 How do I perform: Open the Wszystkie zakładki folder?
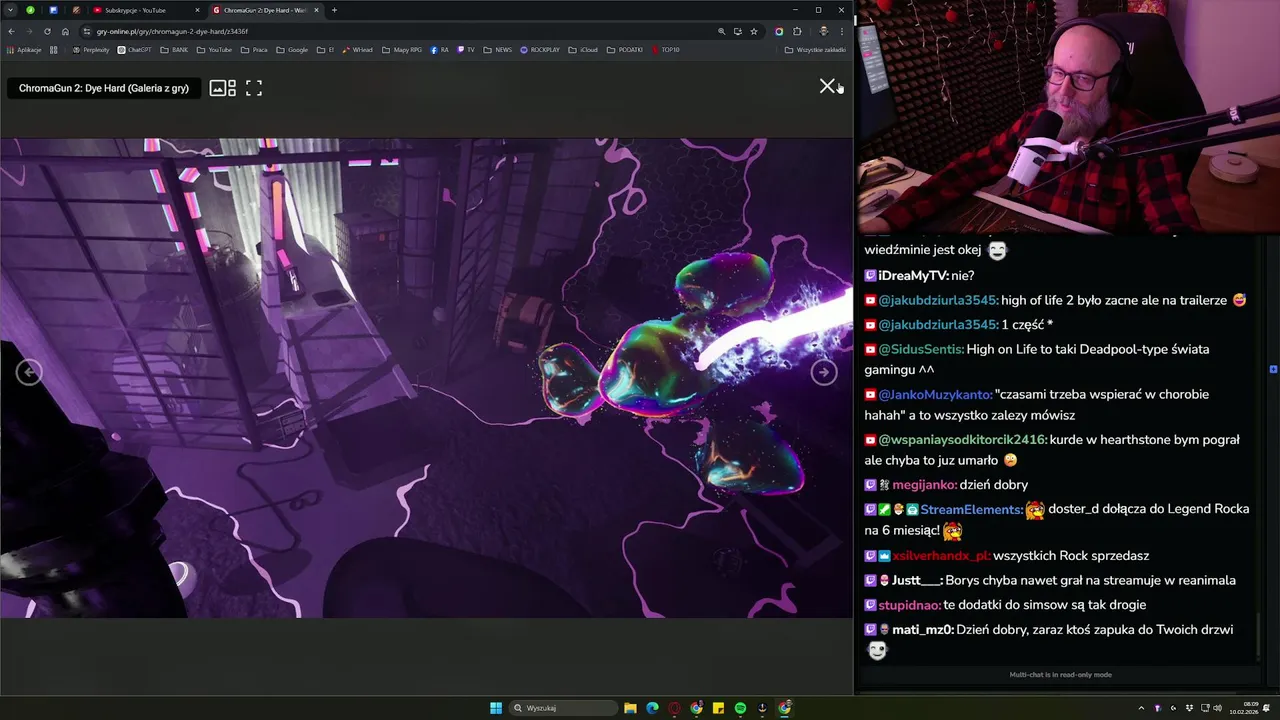pyautogui.click(x=815, y=49)
